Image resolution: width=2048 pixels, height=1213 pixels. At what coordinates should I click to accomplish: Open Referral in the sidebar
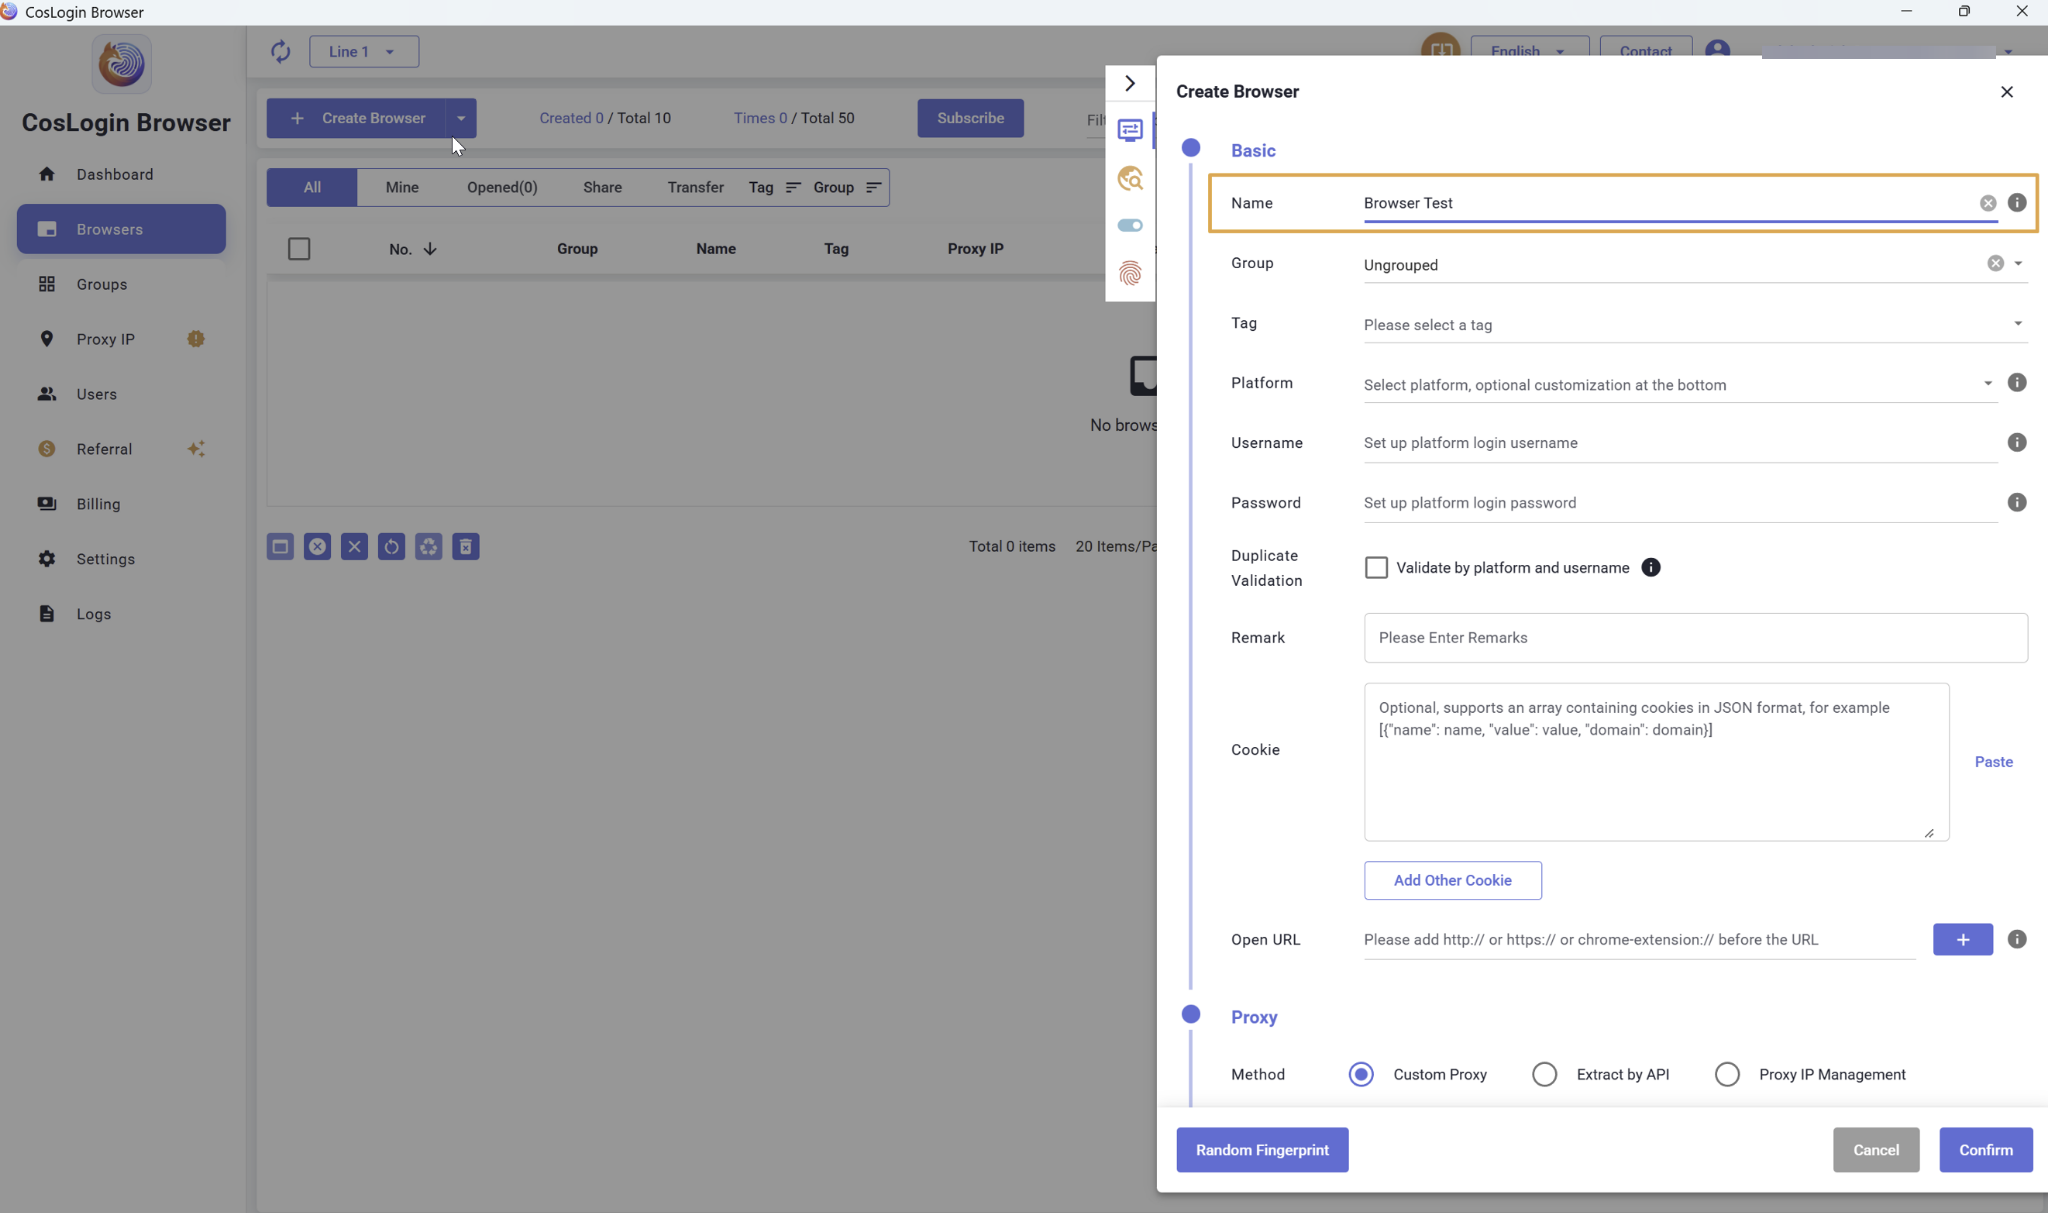[x=121, y=449]
